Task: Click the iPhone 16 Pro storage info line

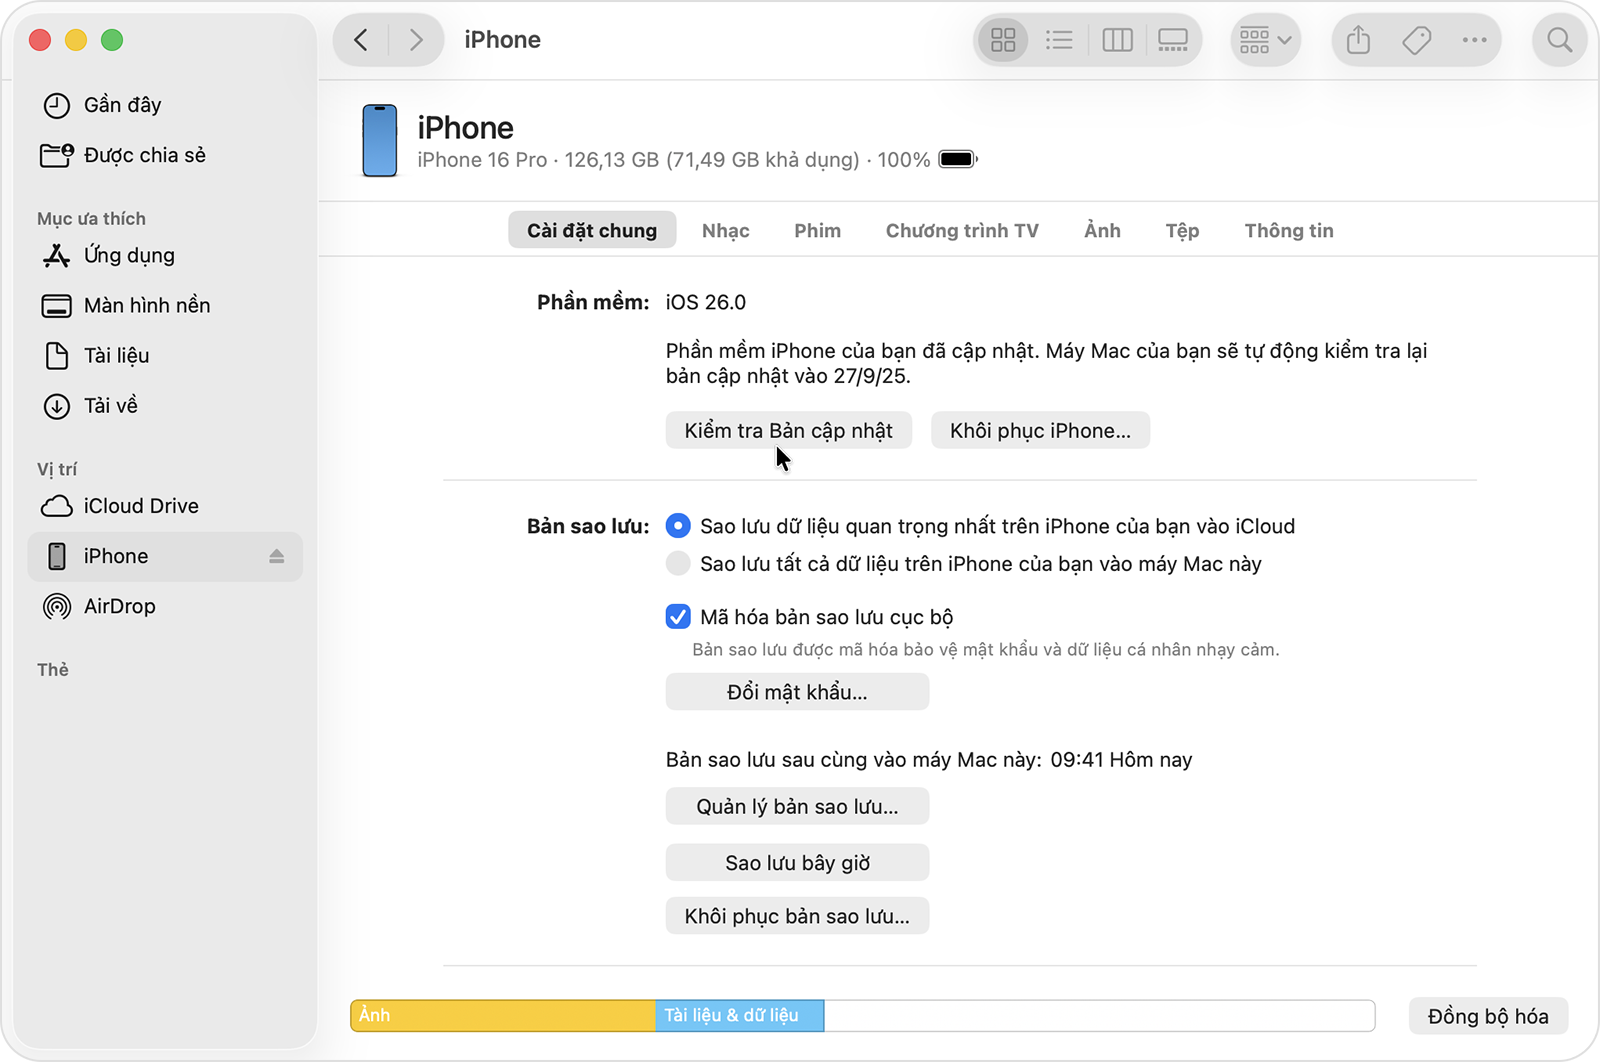Action: (x=674, y=160)
